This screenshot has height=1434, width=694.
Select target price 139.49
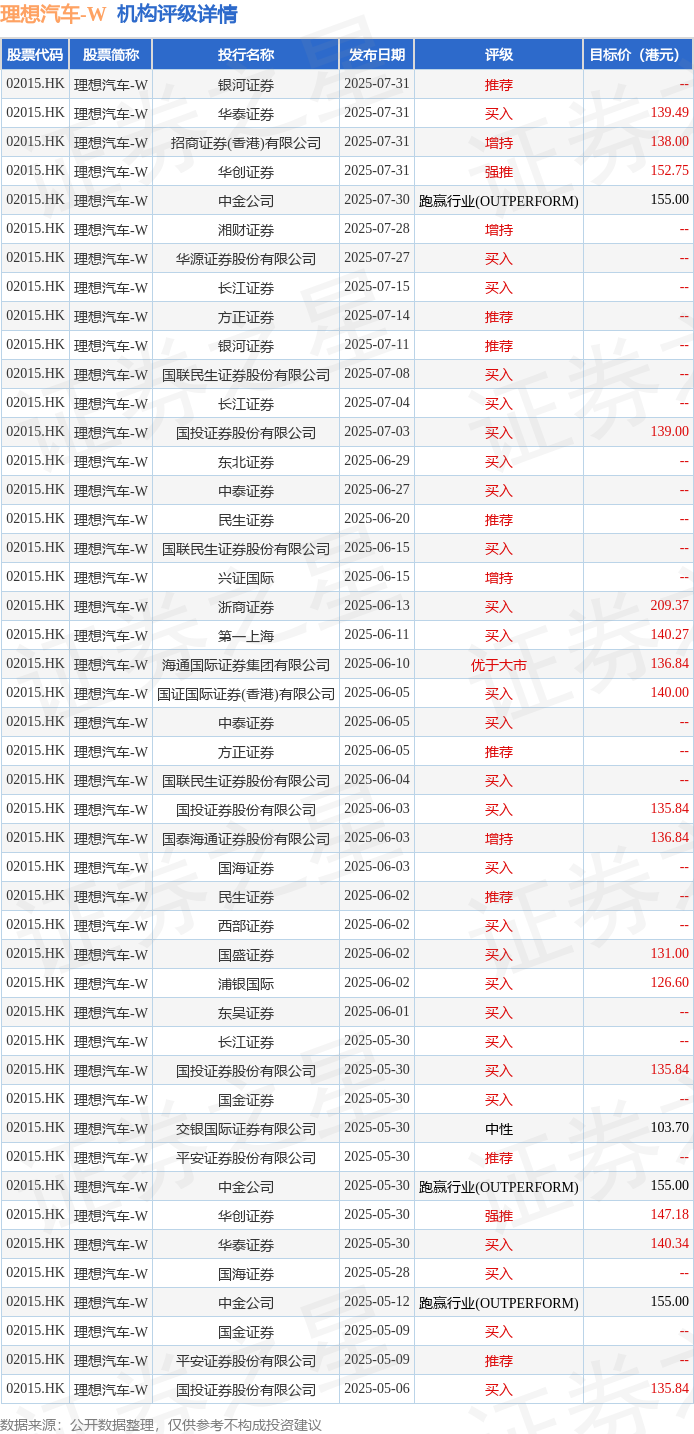pyautogui.click(x=669, y=113)
